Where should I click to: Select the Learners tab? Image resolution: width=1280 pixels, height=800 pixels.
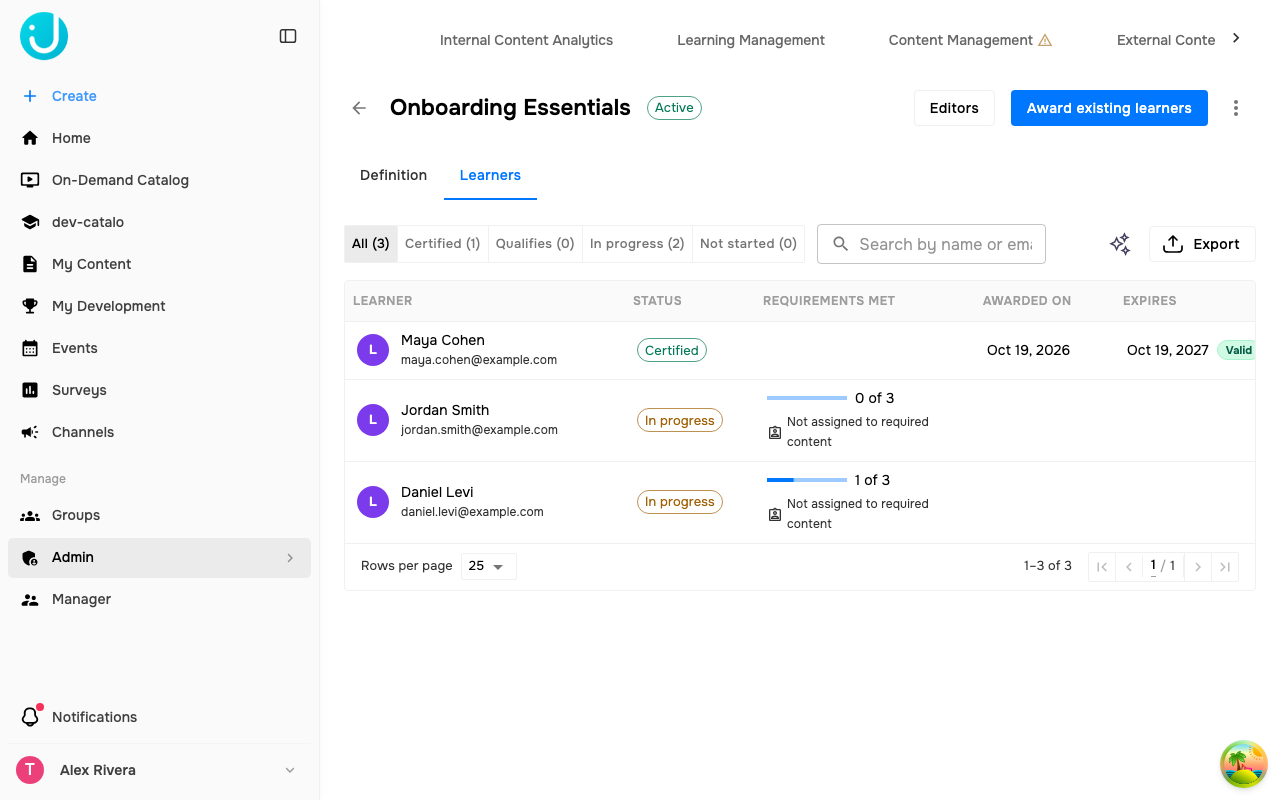pos(490,175)
